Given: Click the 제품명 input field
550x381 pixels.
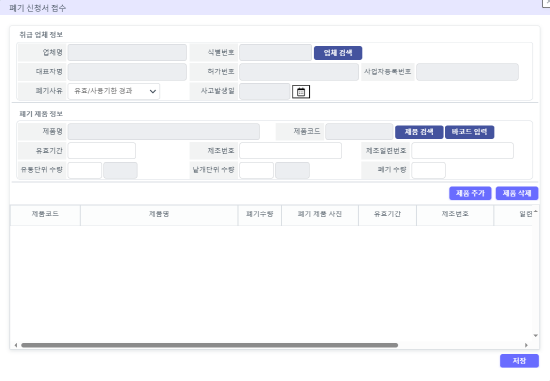Looking at the screenshot, I should coord(164,132).
